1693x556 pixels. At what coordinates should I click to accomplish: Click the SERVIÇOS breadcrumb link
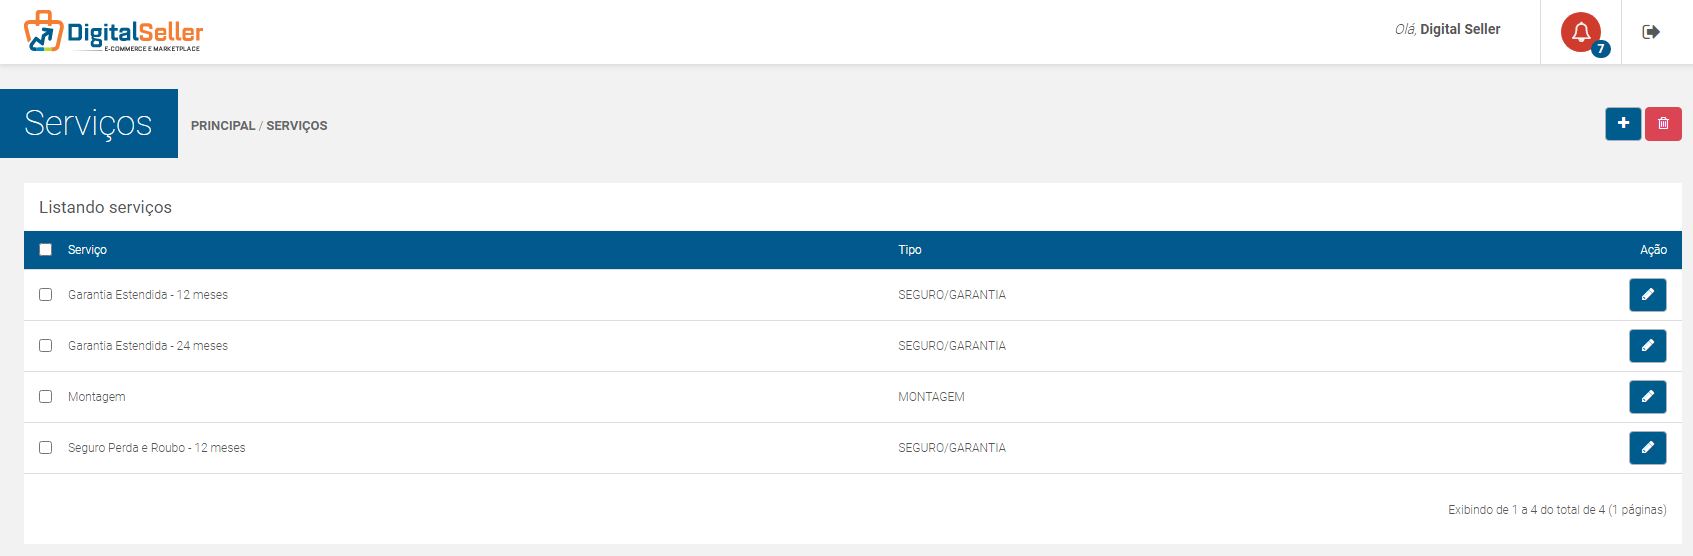pos(297,126)
